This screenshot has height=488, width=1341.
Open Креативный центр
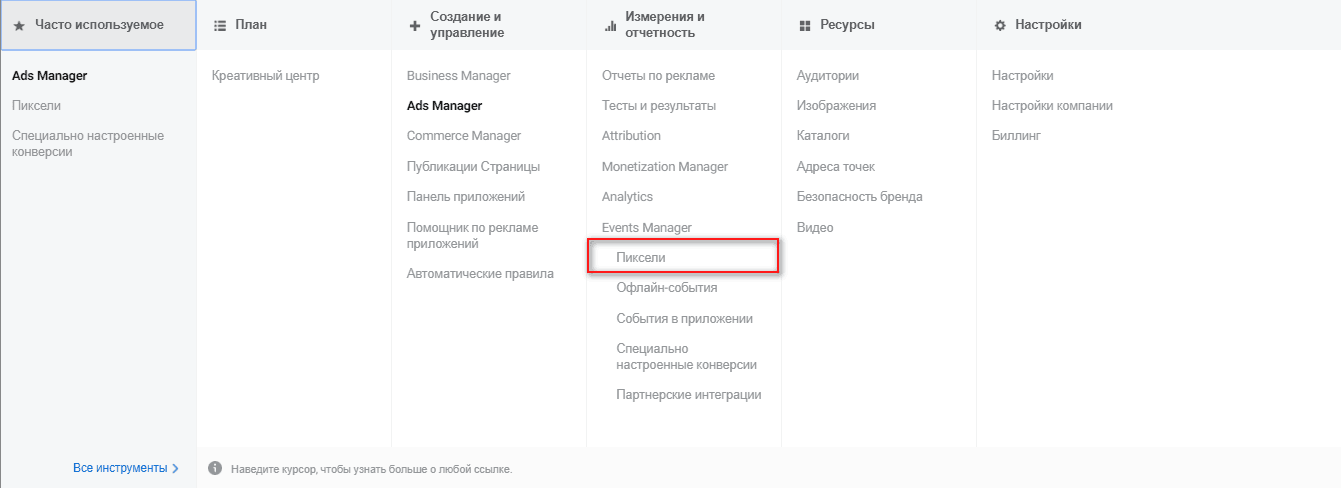pyautogui.click(x=266, y=76)
